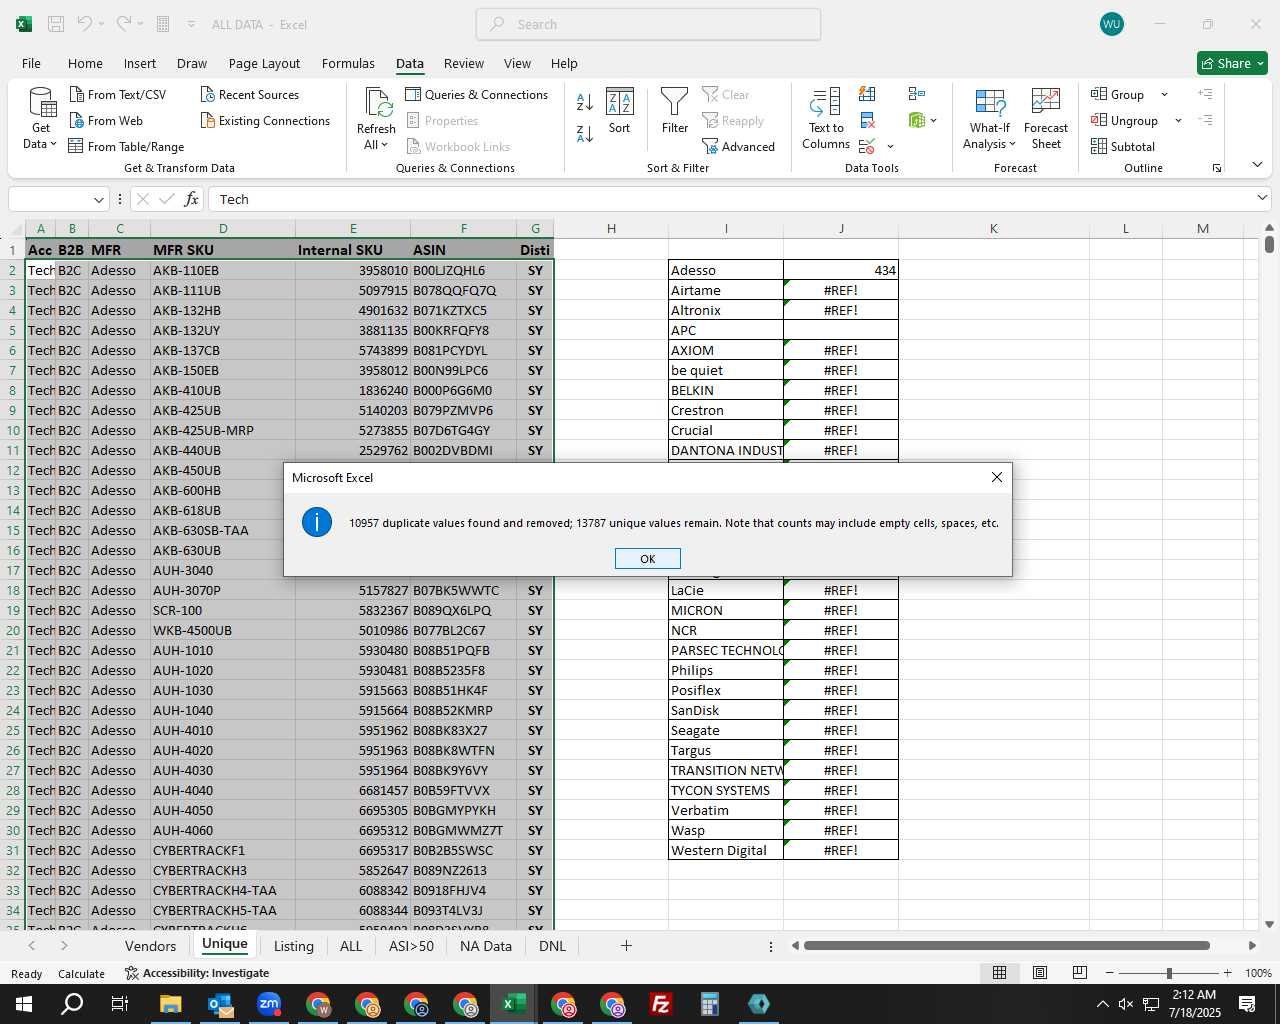This screenshot has height=1024, width=1280.
Task: Click the Insert Function fx icon
Action: tap(191, 199)
